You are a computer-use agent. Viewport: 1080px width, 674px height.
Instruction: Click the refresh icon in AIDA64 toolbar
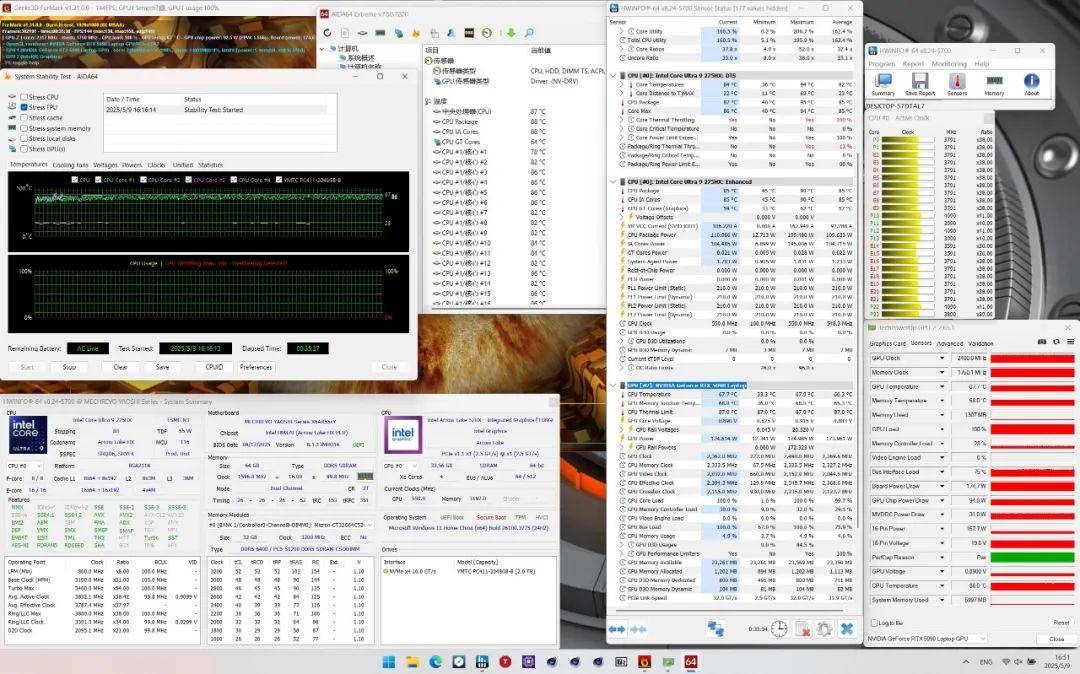pyautogui.click(x=327, y=32)
